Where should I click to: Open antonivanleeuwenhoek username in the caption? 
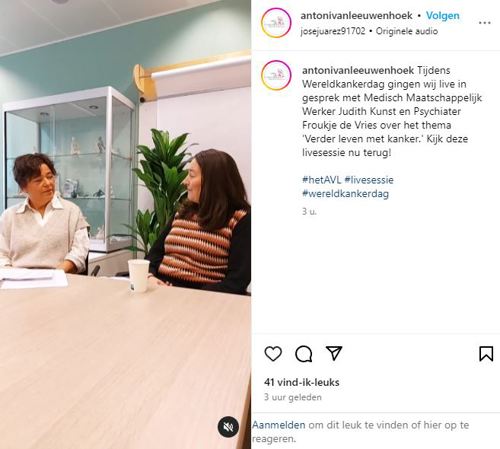(x=358, y=70)
